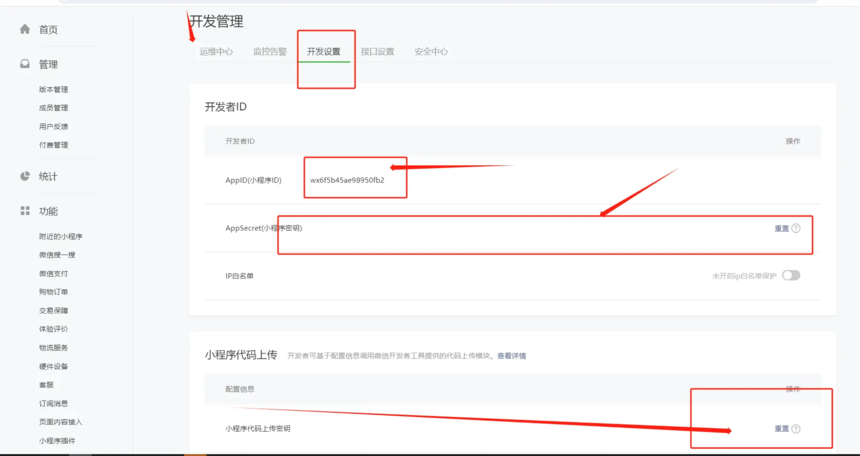Click the AppID value wx6f5b45ae98950fb2

click(347, 180)
